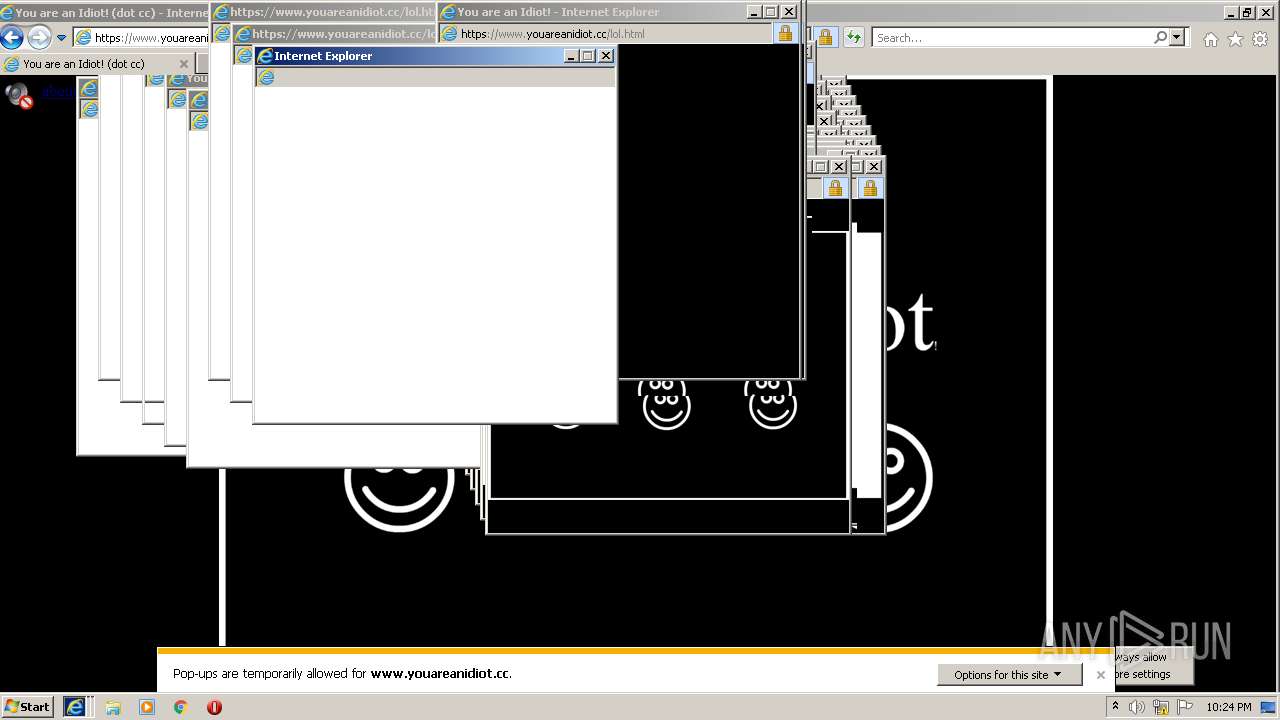Close the rightmost small popup above its lock icon
The image size is (1280, 720).
tap(874, 166)
